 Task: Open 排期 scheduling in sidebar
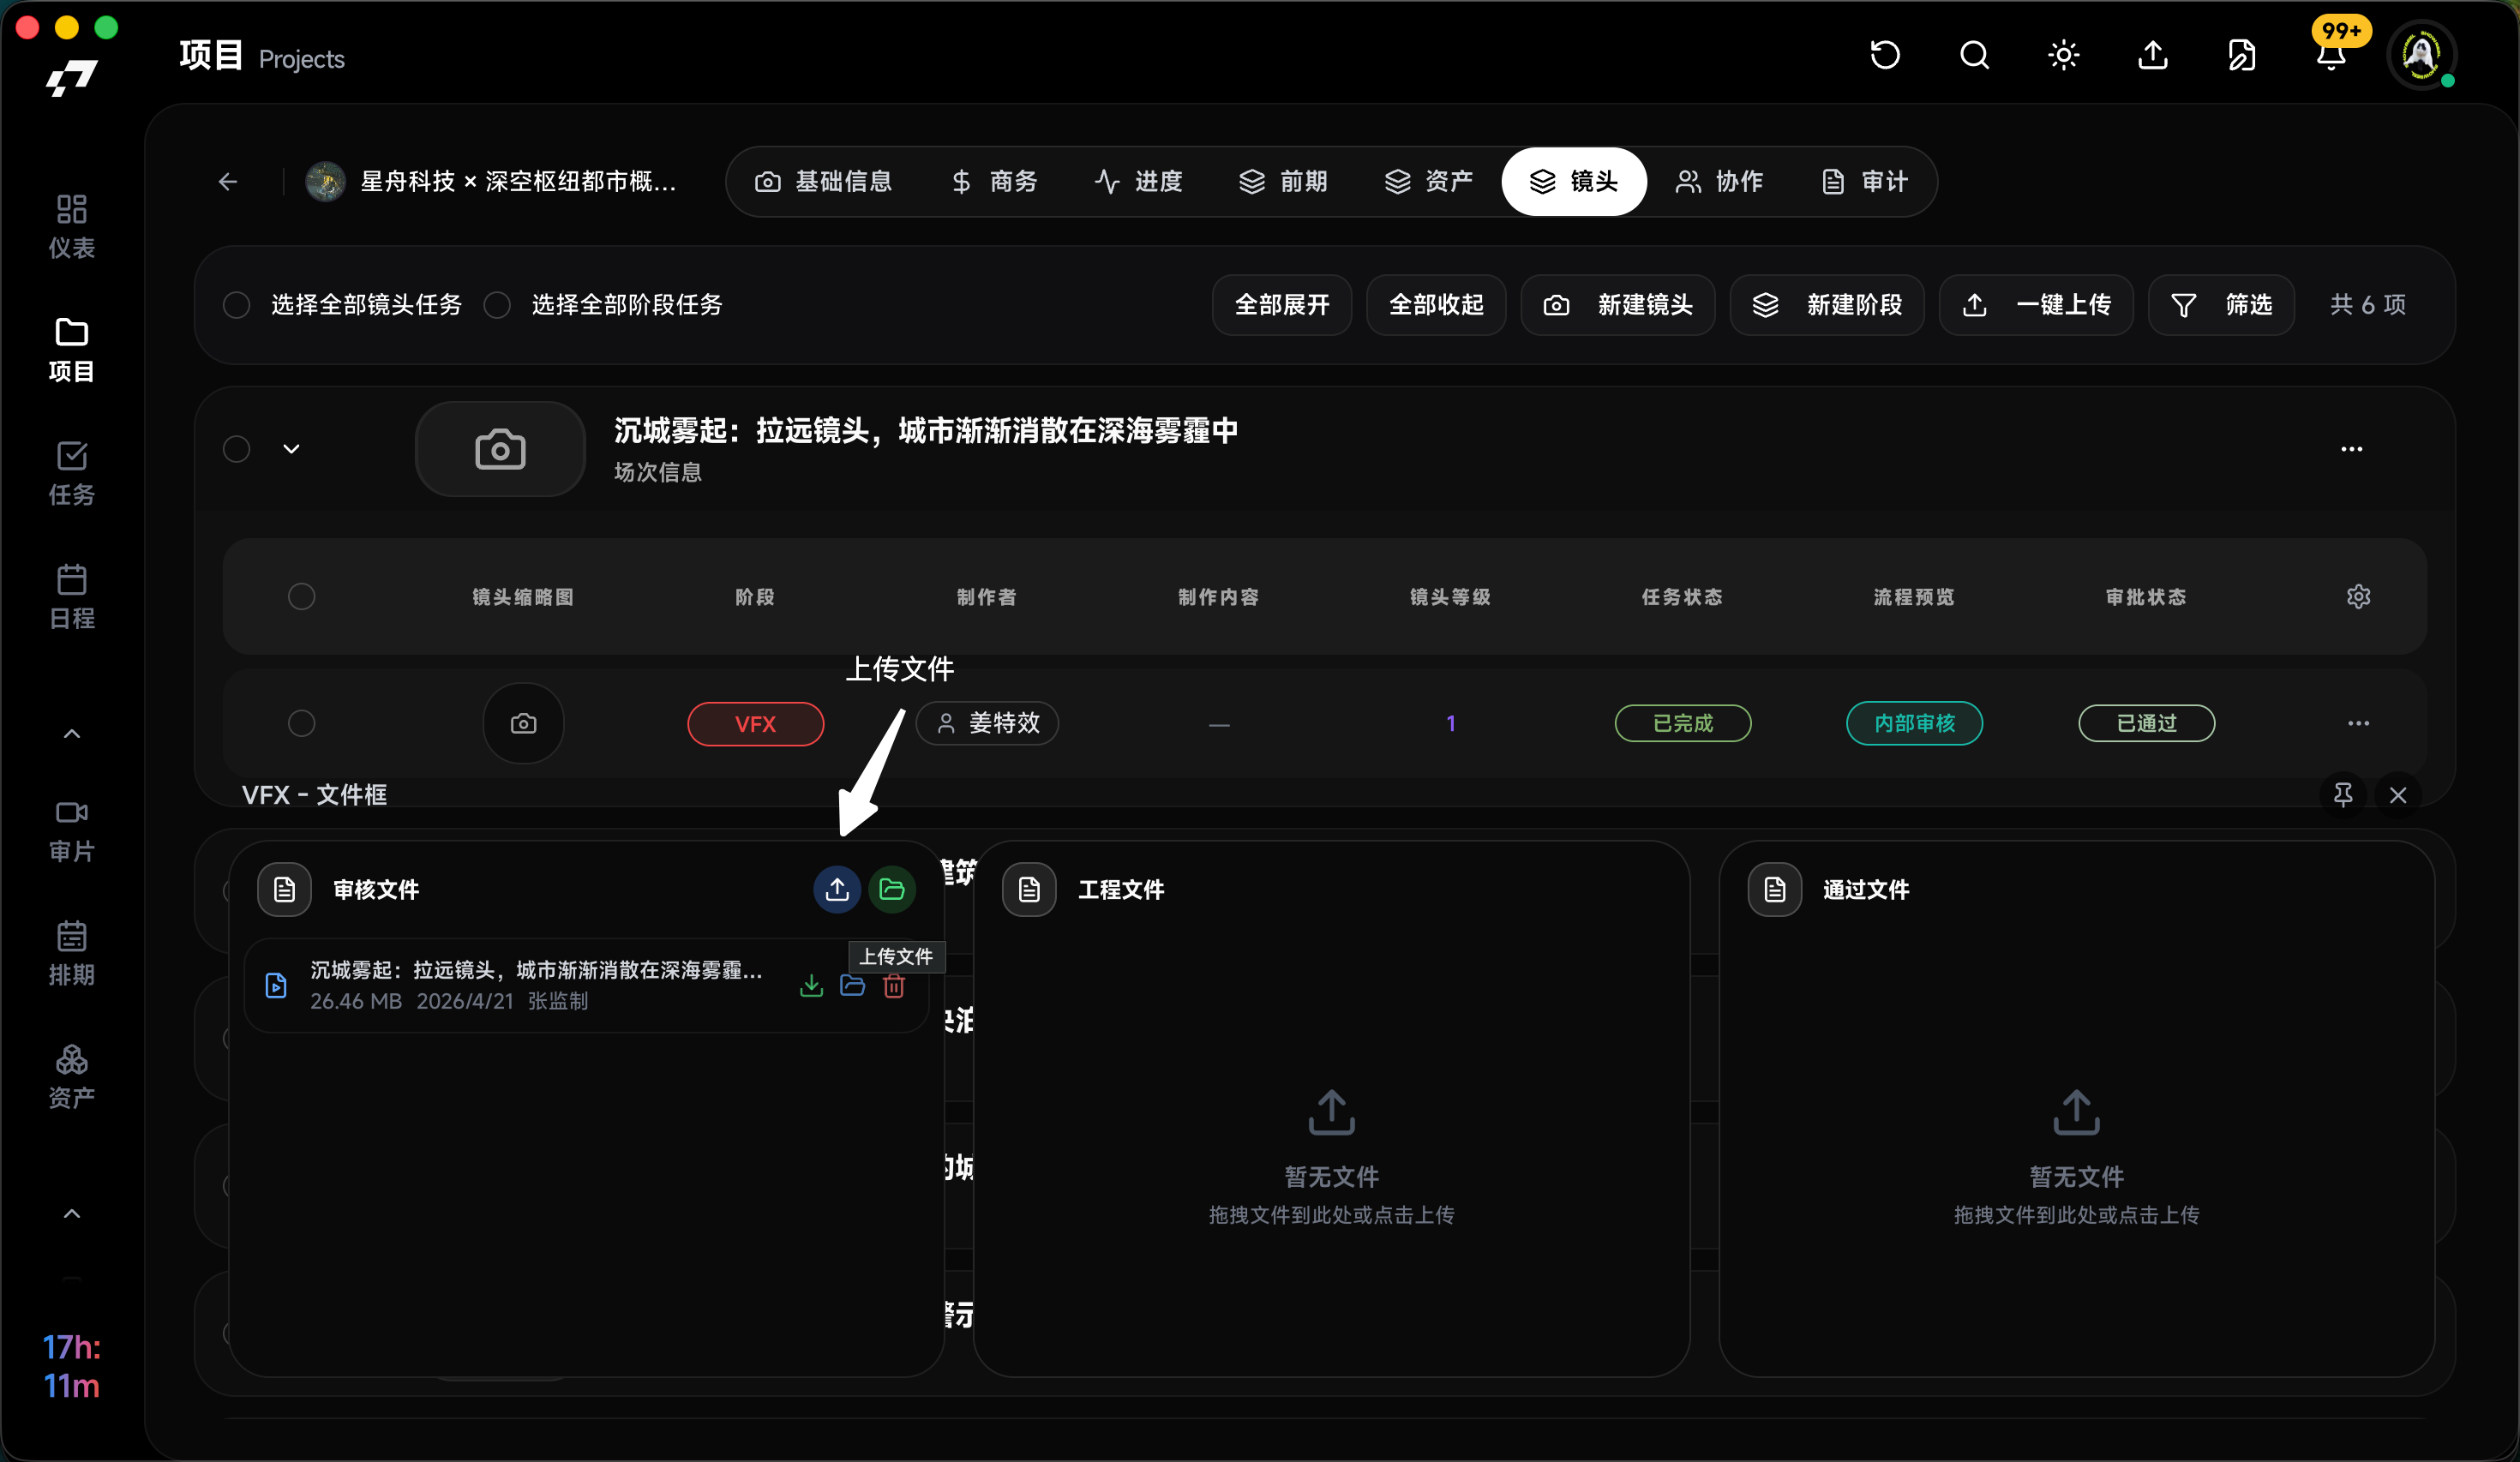pos(71,954)
